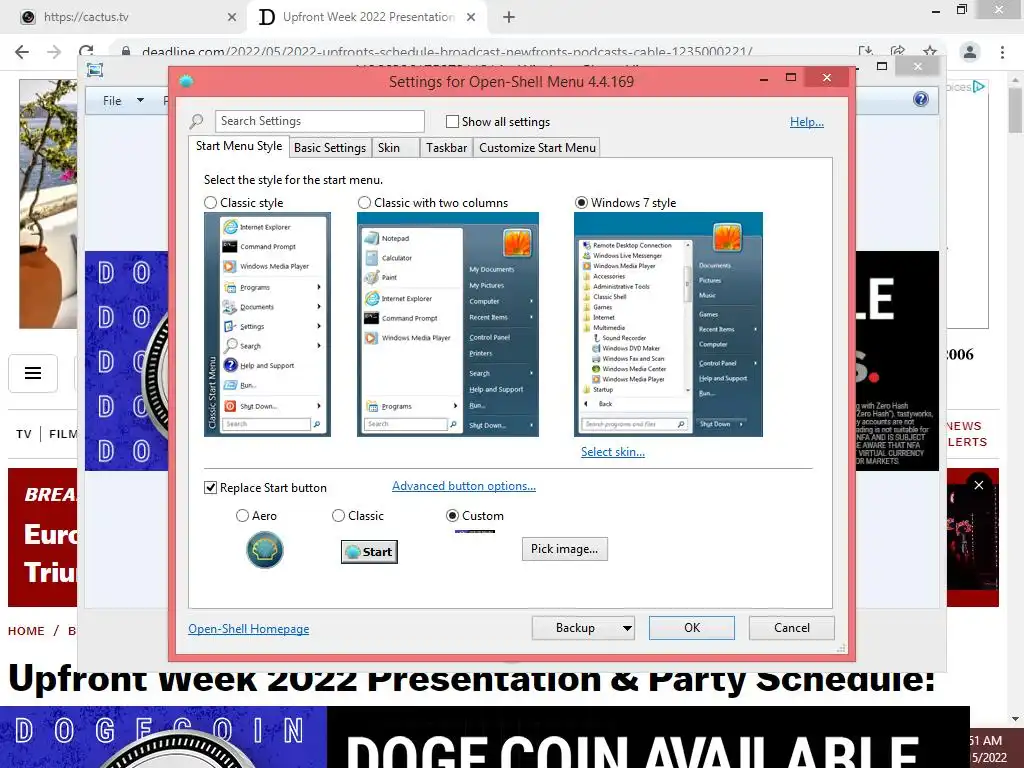Screen dimensions: 1024x768
Task: Click Chrome's forward navigation arrow
Action: 54,52
